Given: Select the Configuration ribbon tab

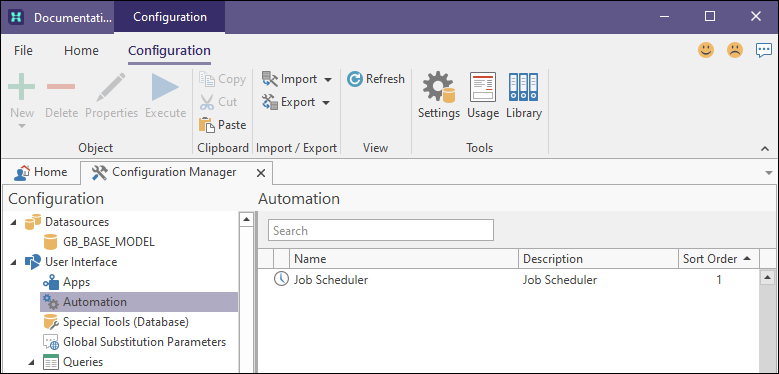Looking at the screenshot, I should tap(169, 51).
